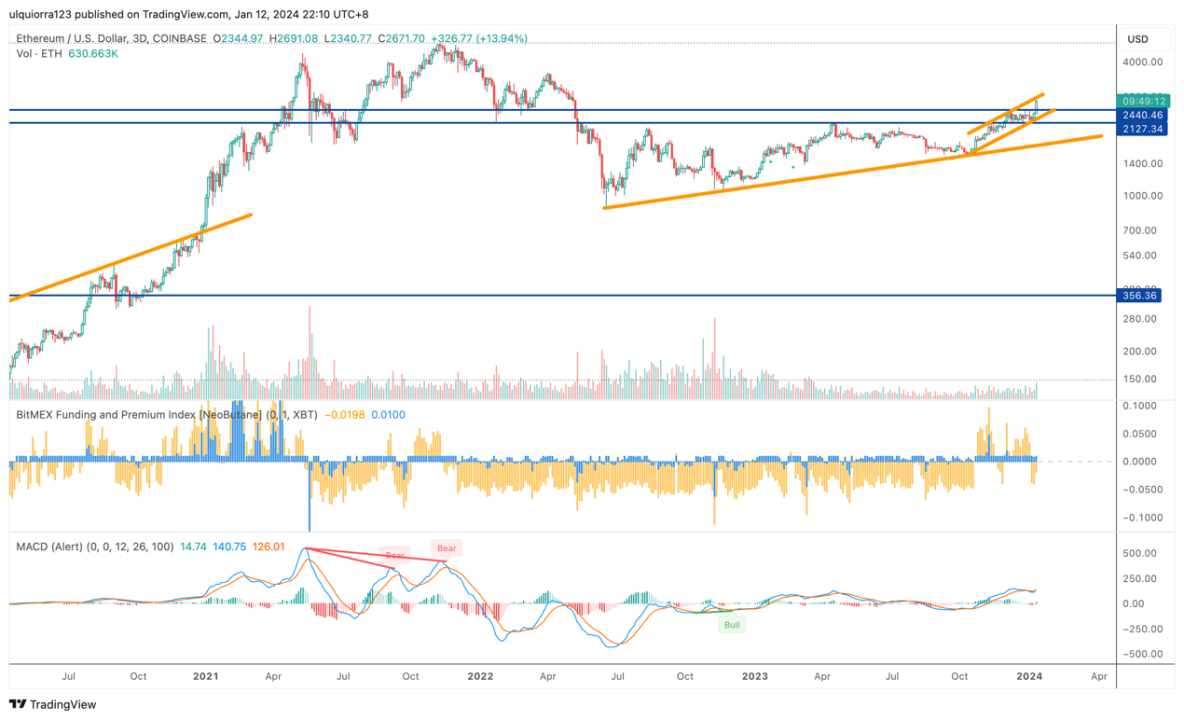Screen dimensions: 1184x720
Task: Click the 700.00 price axis label
Action: (x=1140, y=230)
